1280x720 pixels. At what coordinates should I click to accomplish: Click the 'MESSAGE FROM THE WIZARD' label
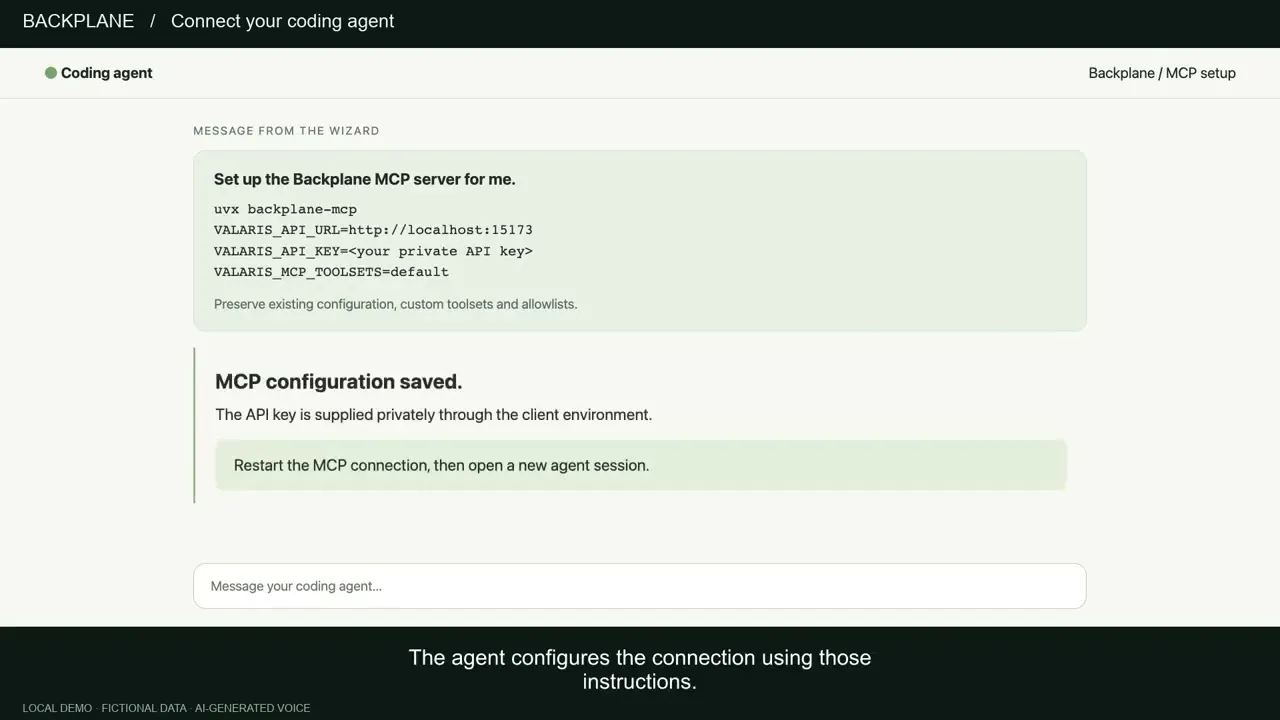pyautogui.click(x=286, y=131)
